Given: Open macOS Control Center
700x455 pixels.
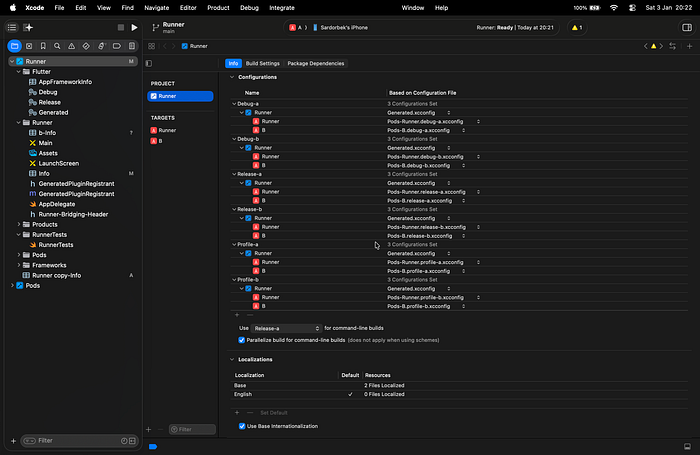Looking at the screenshot, I should [x=632, y=8].
